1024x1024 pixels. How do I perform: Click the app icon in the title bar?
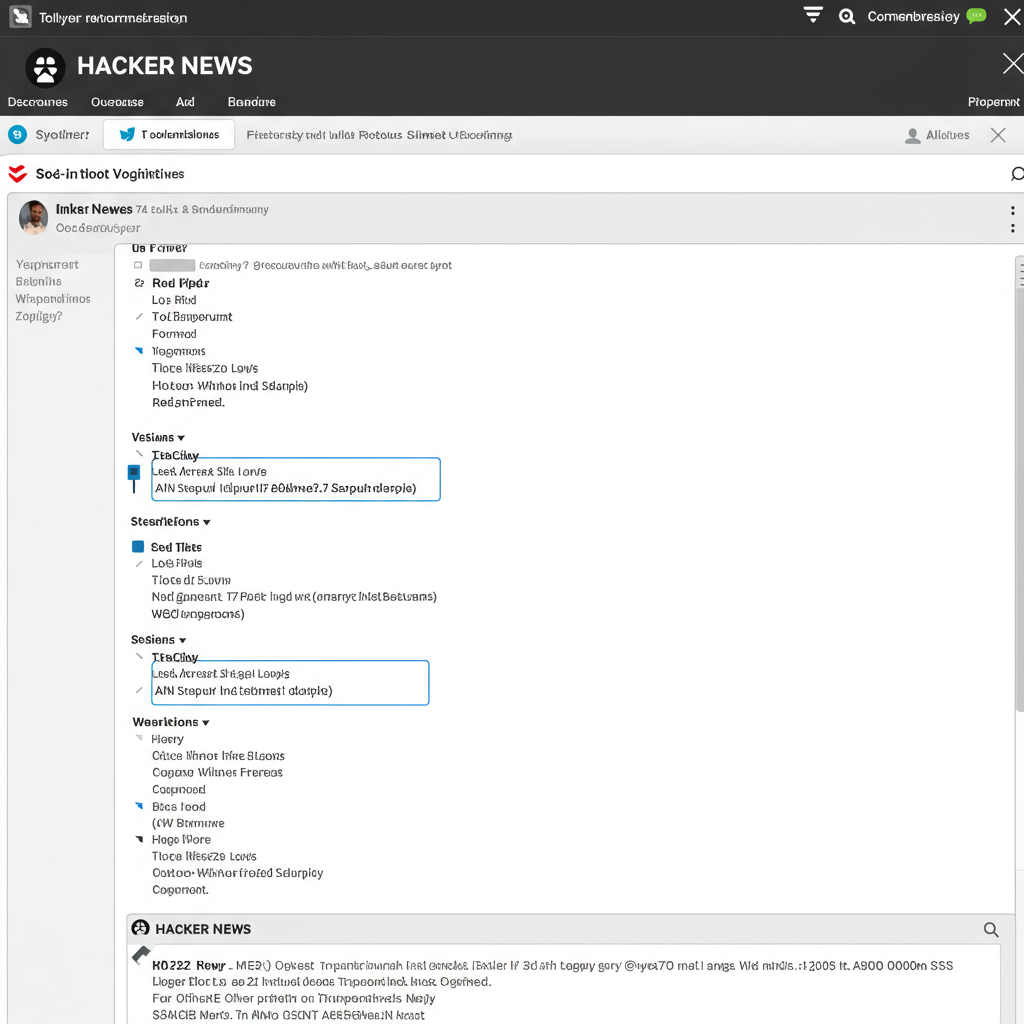20,17
